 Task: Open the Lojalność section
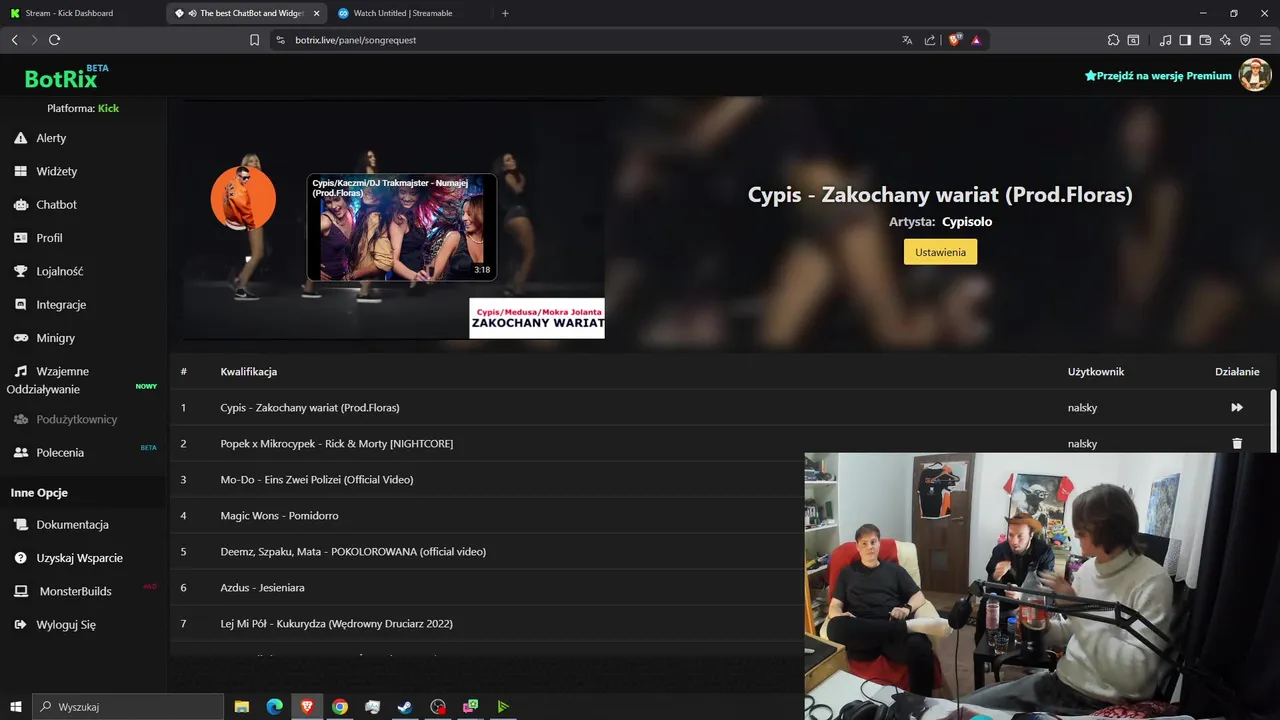pos(59,271)
